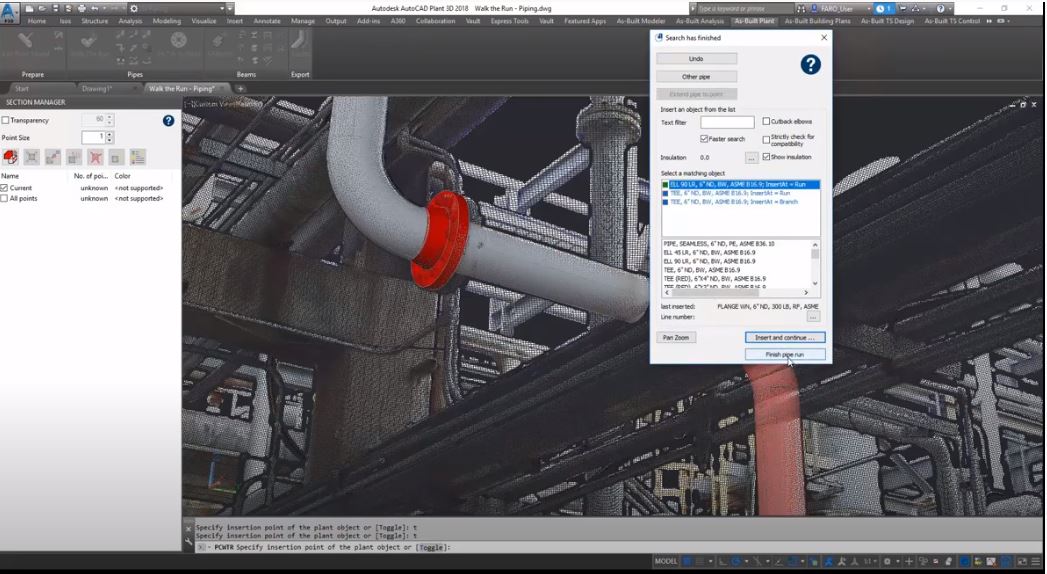
Task: Click the Pan Zoom button
Action: [676, 338]
